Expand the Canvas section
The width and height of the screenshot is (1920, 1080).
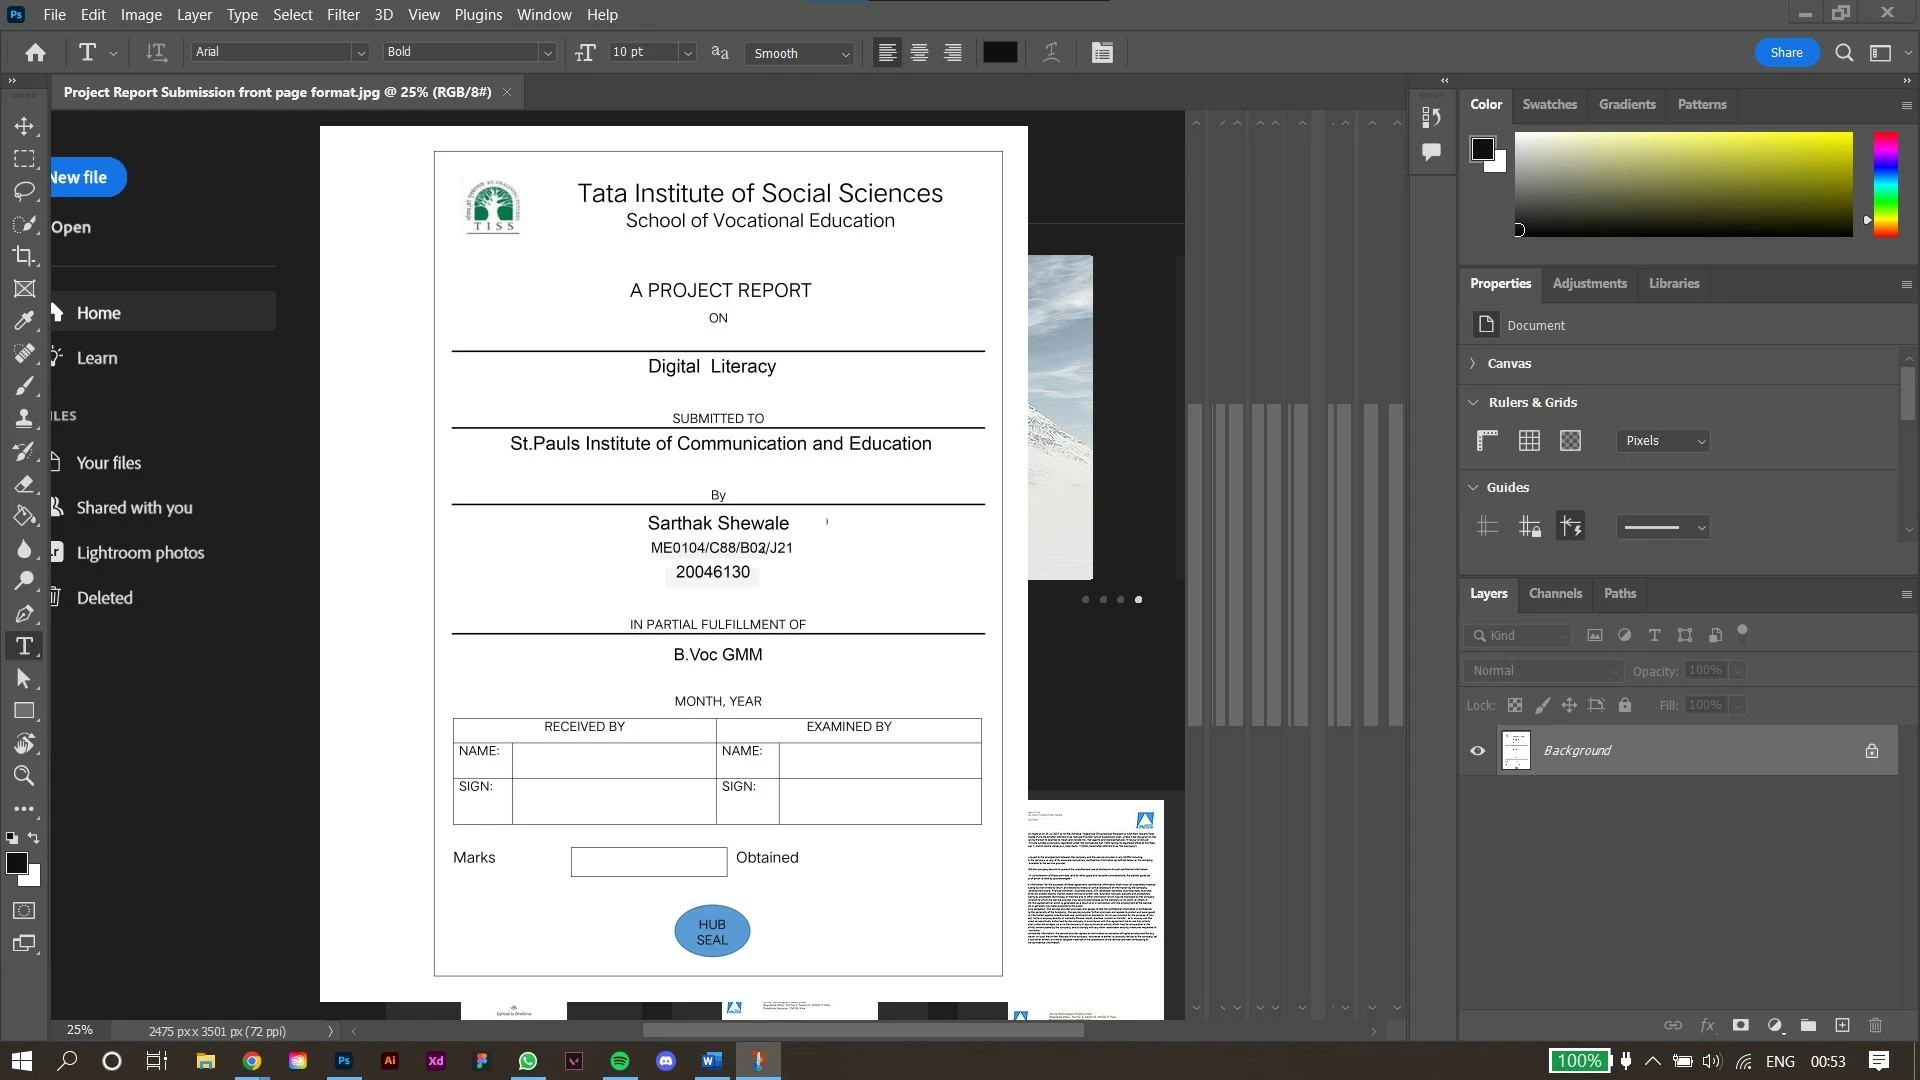1473,363
